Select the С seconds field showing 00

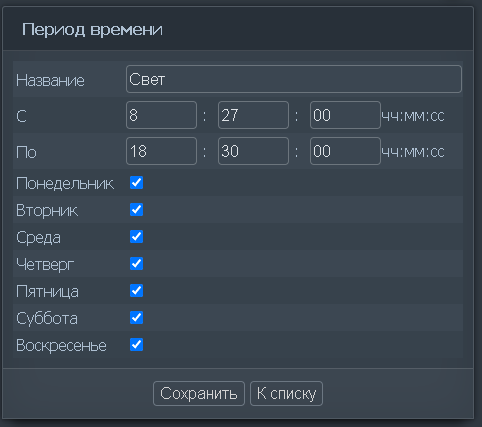click(345, 115)
